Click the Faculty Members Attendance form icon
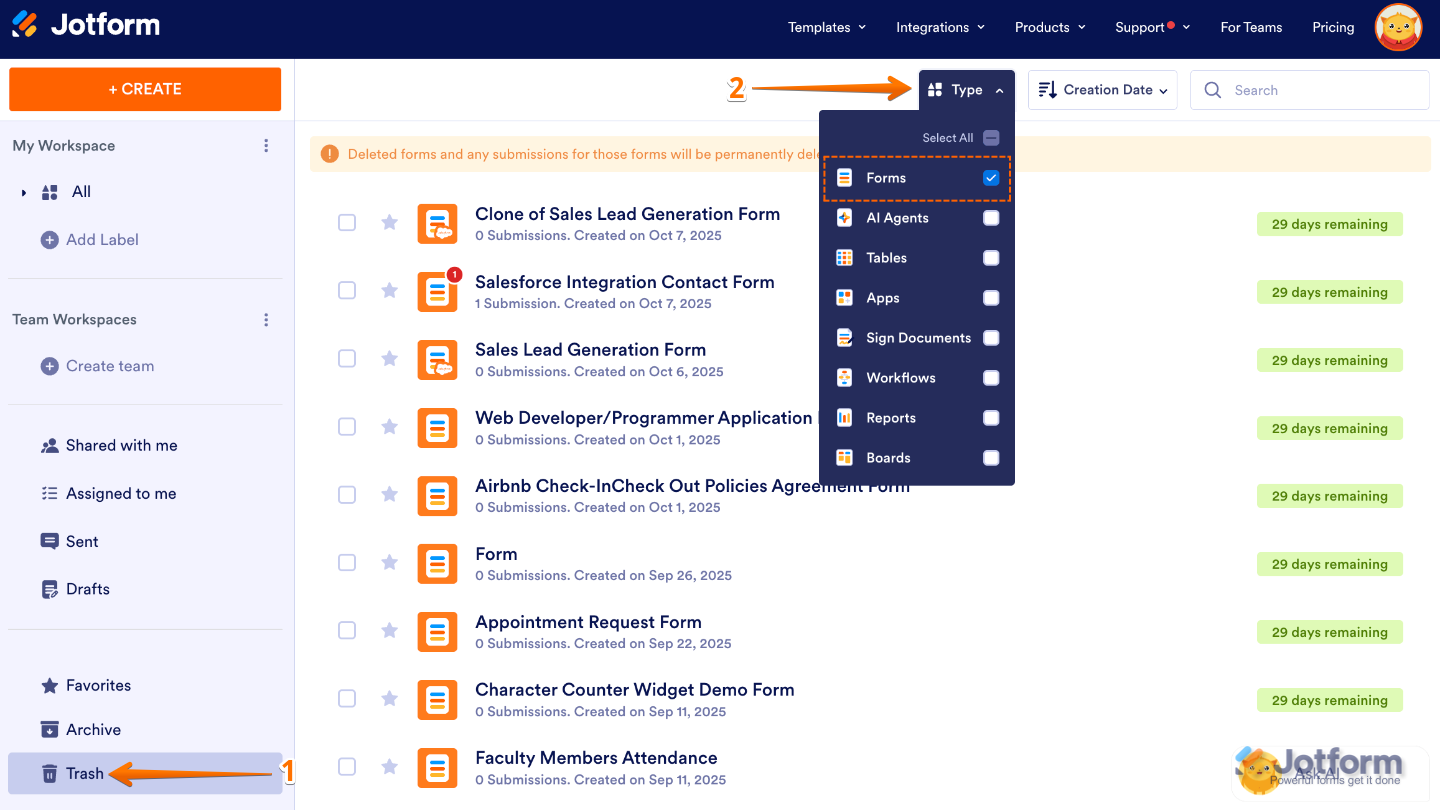Viewport: 1440px width, 810px height. (437, 767)
